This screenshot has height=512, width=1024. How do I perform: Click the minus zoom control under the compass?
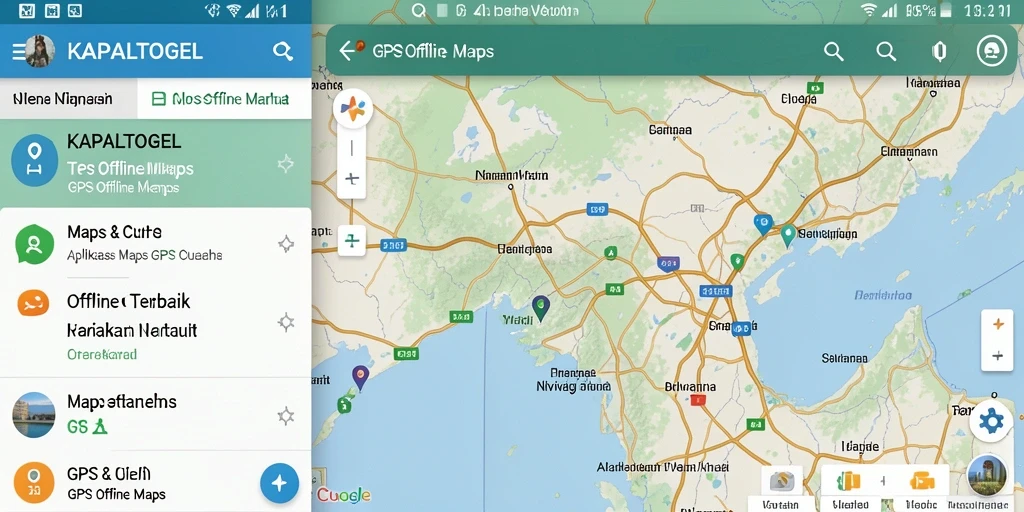[351, 148]
